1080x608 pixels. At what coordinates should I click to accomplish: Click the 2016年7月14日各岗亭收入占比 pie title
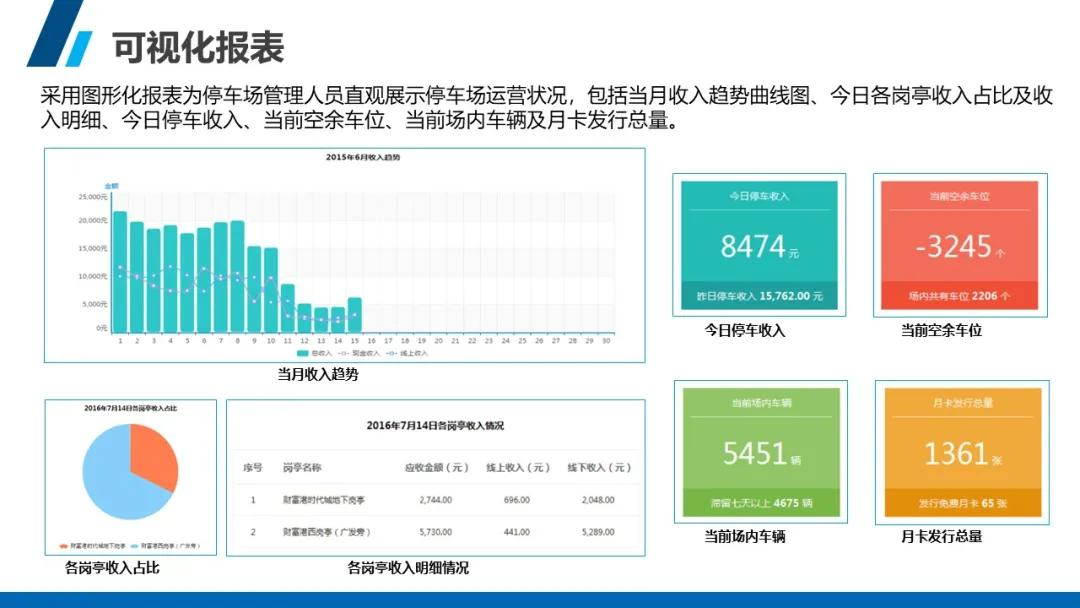point(130,408)
